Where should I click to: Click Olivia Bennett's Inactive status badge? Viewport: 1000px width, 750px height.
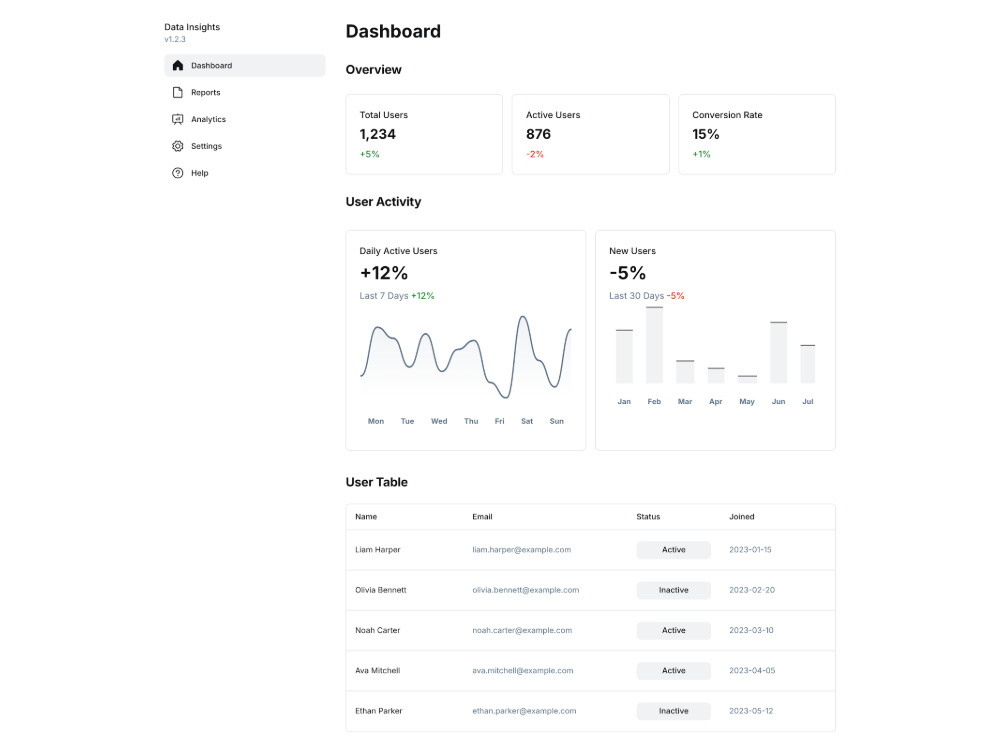(x=673, y=591)
